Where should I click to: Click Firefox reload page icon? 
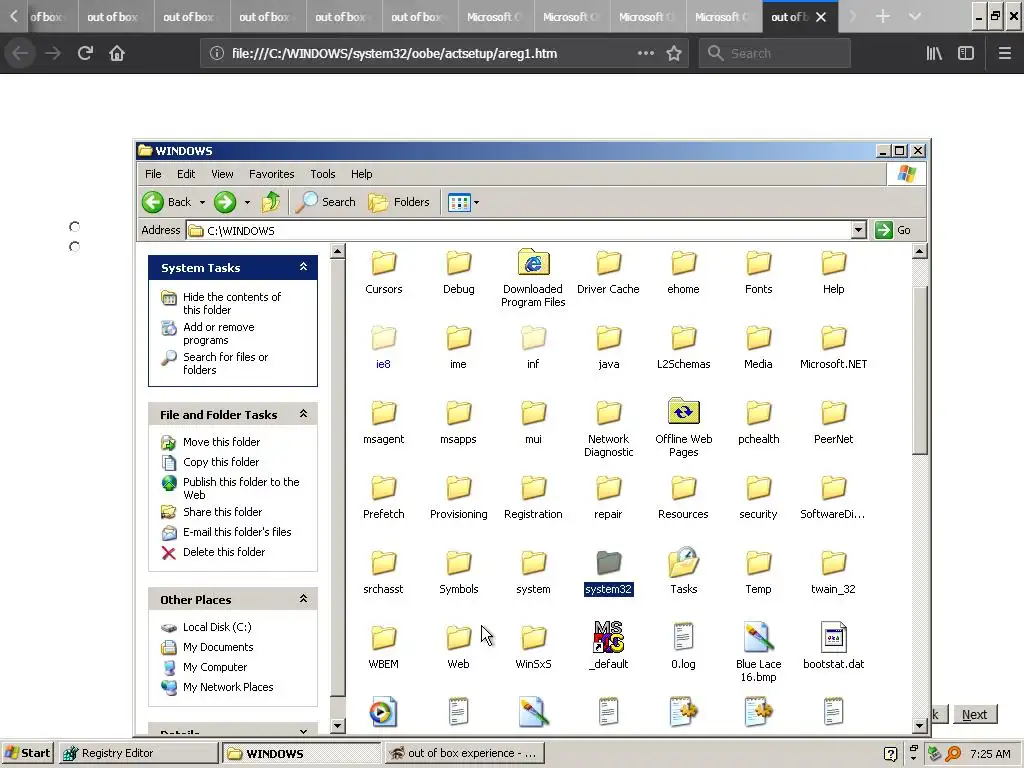pyautogui.click(x=85, y=53)
